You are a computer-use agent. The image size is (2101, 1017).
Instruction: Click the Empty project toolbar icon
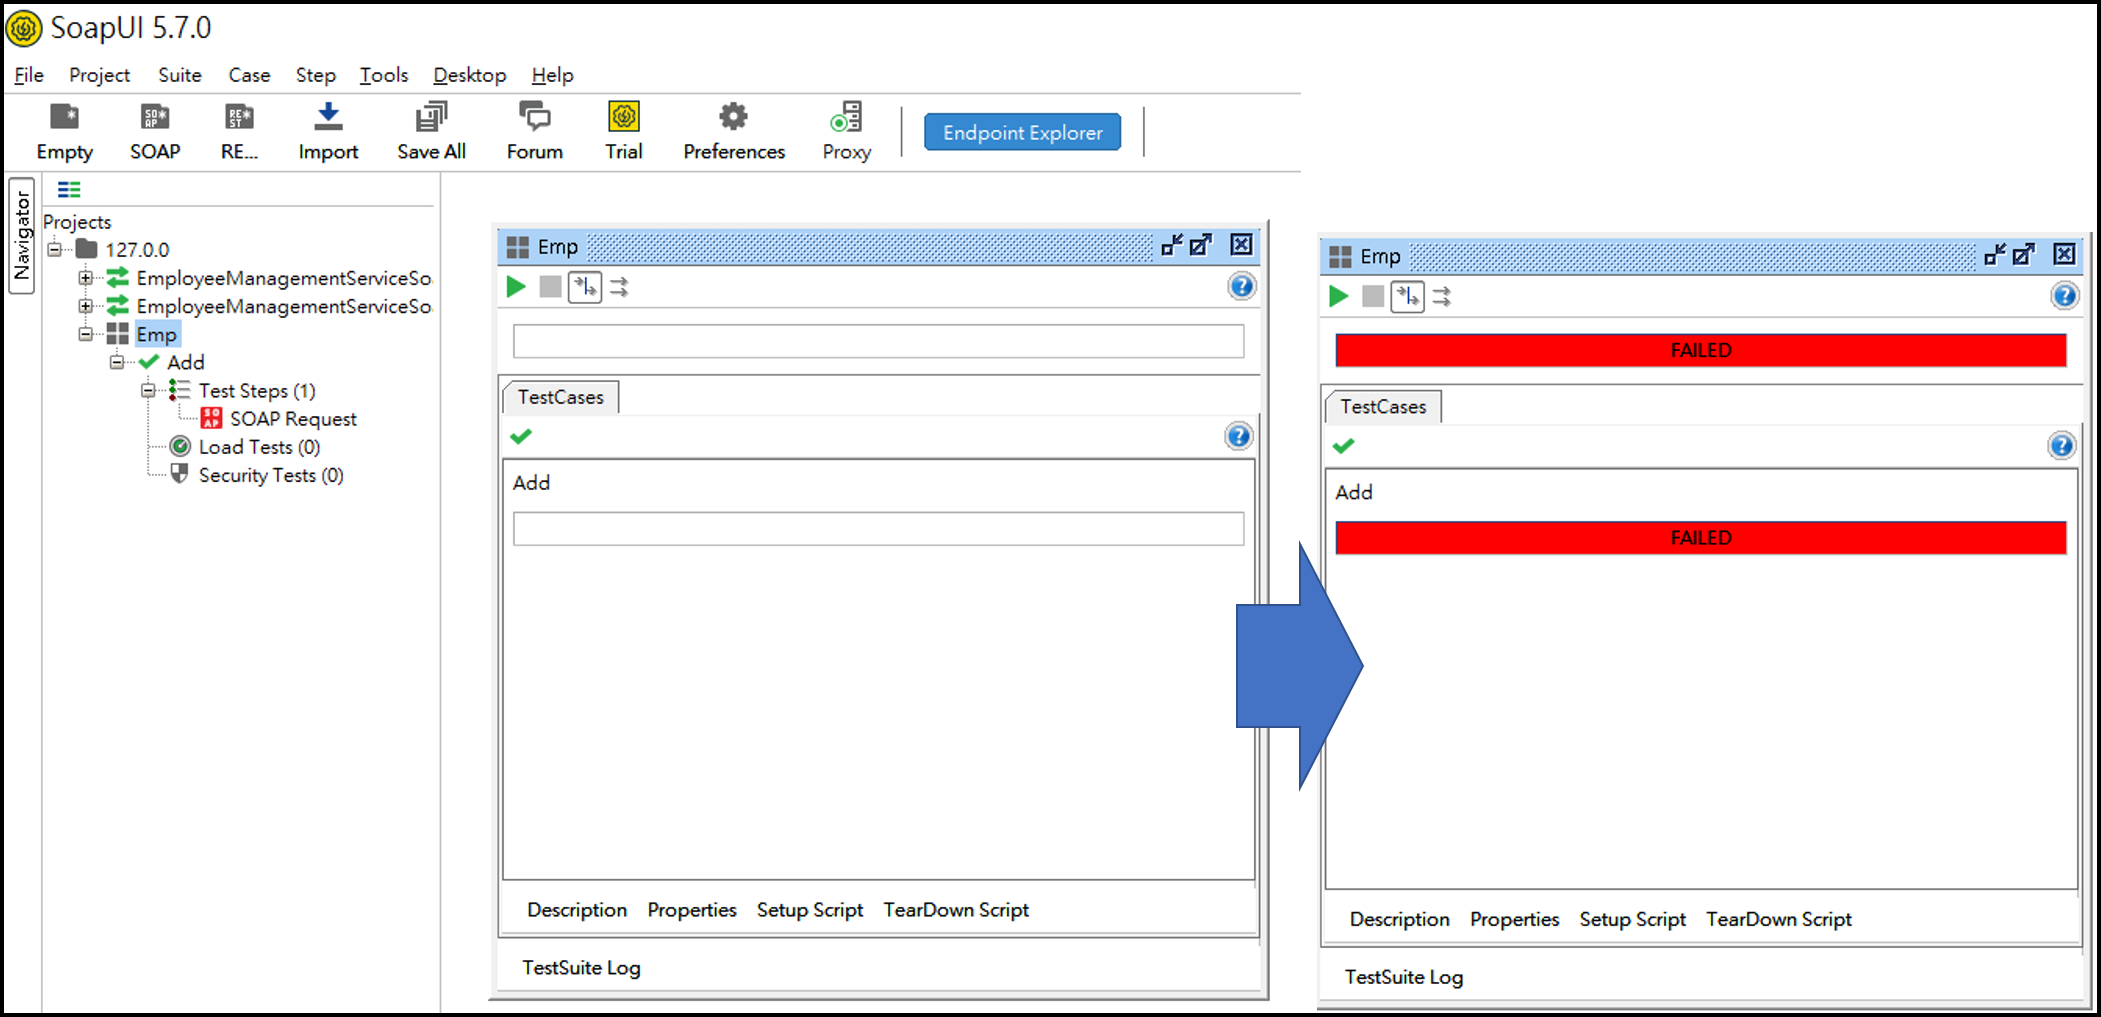(65, 118)
